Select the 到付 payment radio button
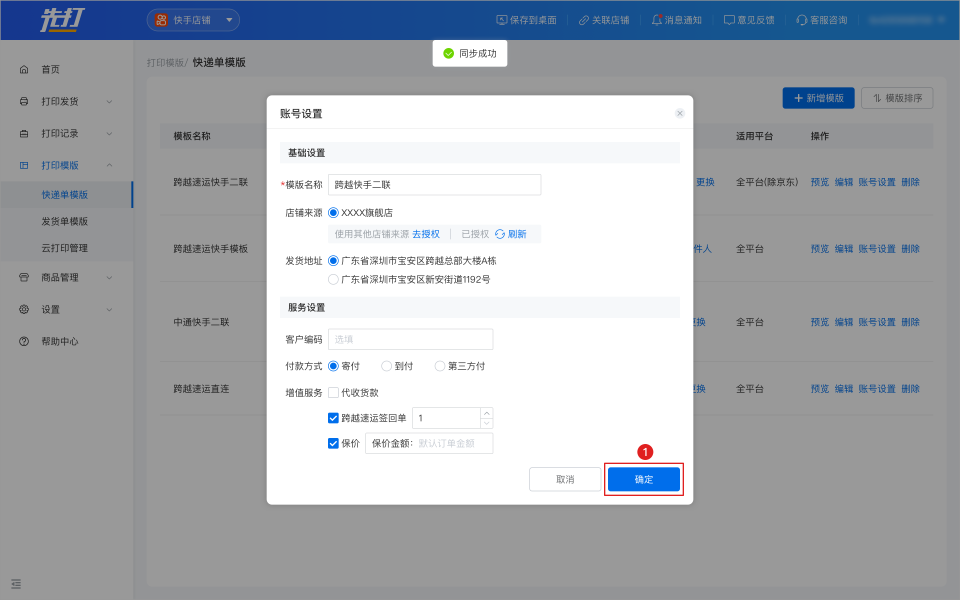 click(387, 366)
